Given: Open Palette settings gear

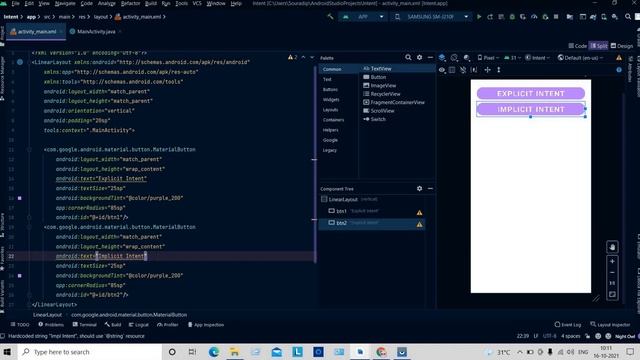Looking at the screenshot, I should point(419,58).
